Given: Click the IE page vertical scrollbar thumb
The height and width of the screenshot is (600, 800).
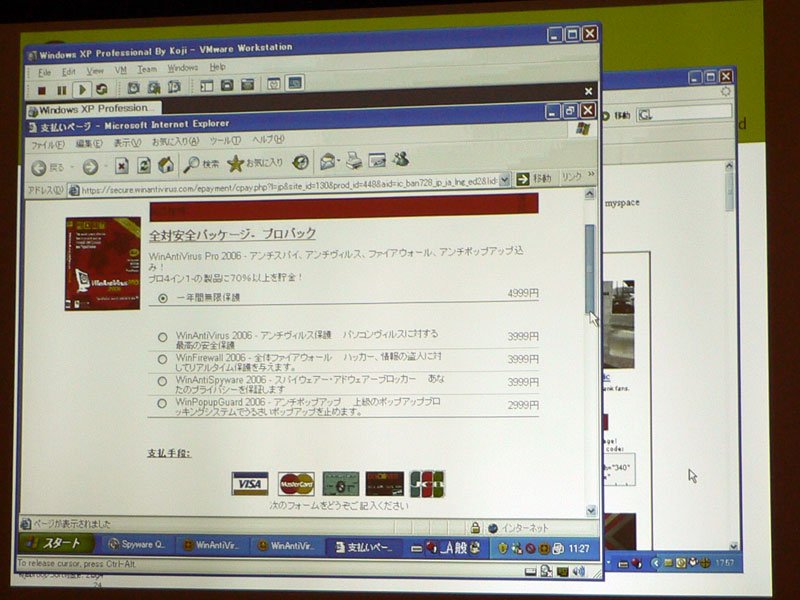Looking at the screenshot, I should coord(590,268).
